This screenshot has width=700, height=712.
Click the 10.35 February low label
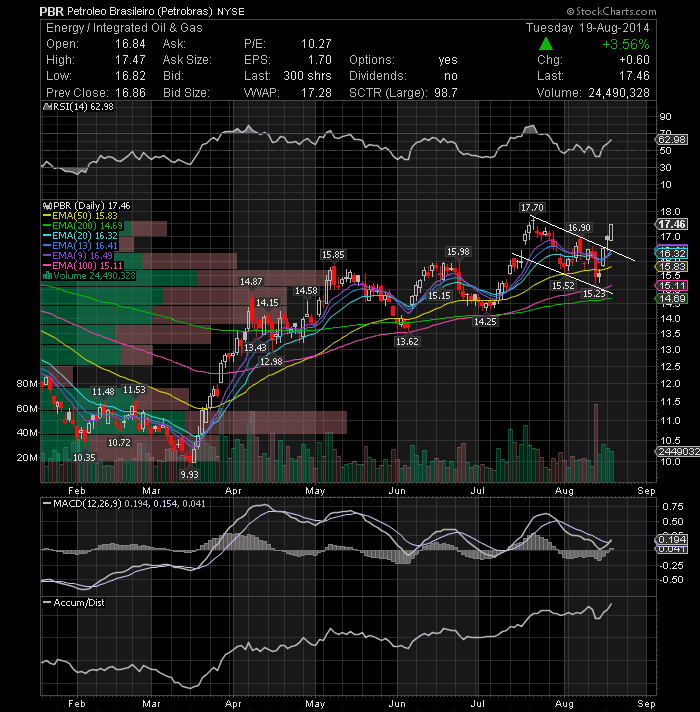point(84,457)
